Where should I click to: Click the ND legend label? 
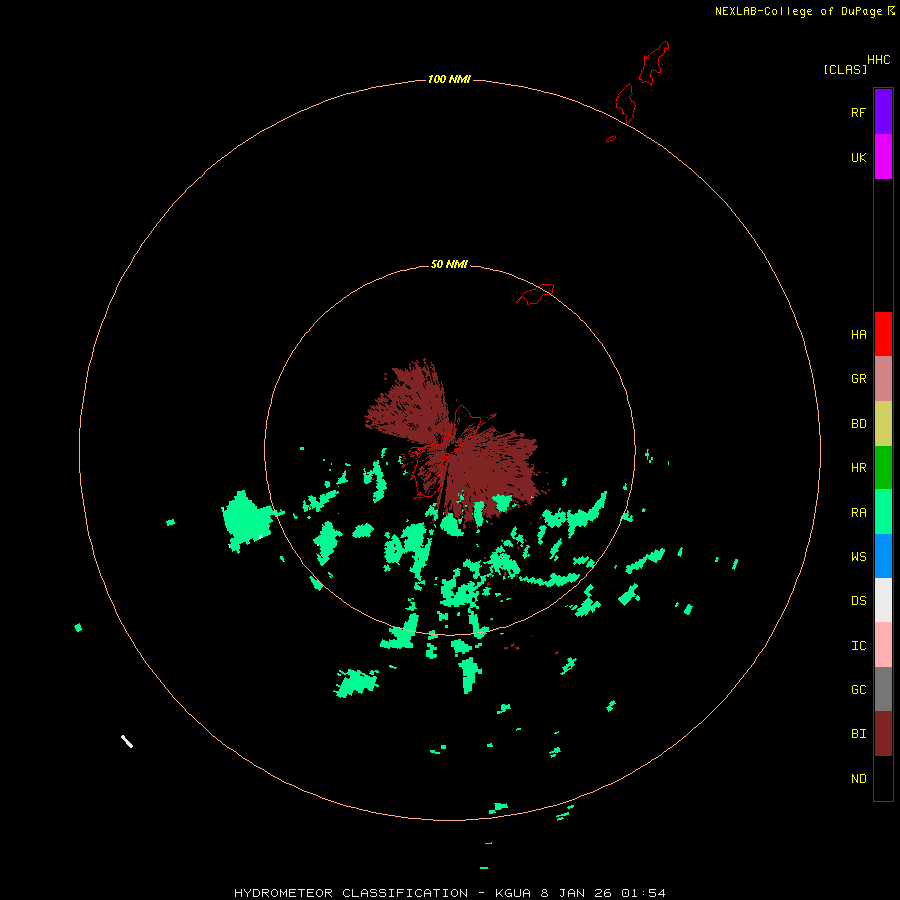point(858,778)
